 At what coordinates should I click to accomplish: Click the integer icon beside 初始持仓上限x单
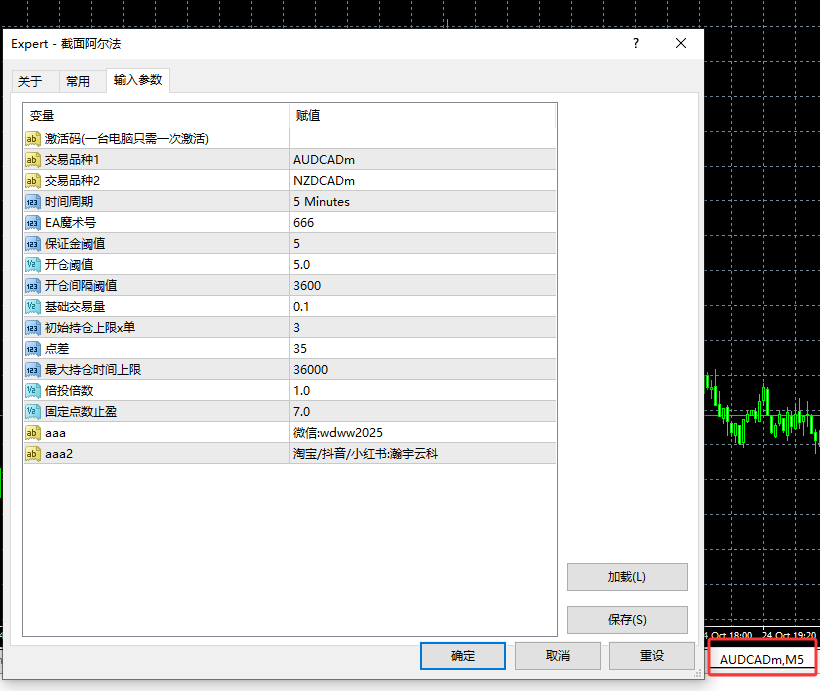32,327
